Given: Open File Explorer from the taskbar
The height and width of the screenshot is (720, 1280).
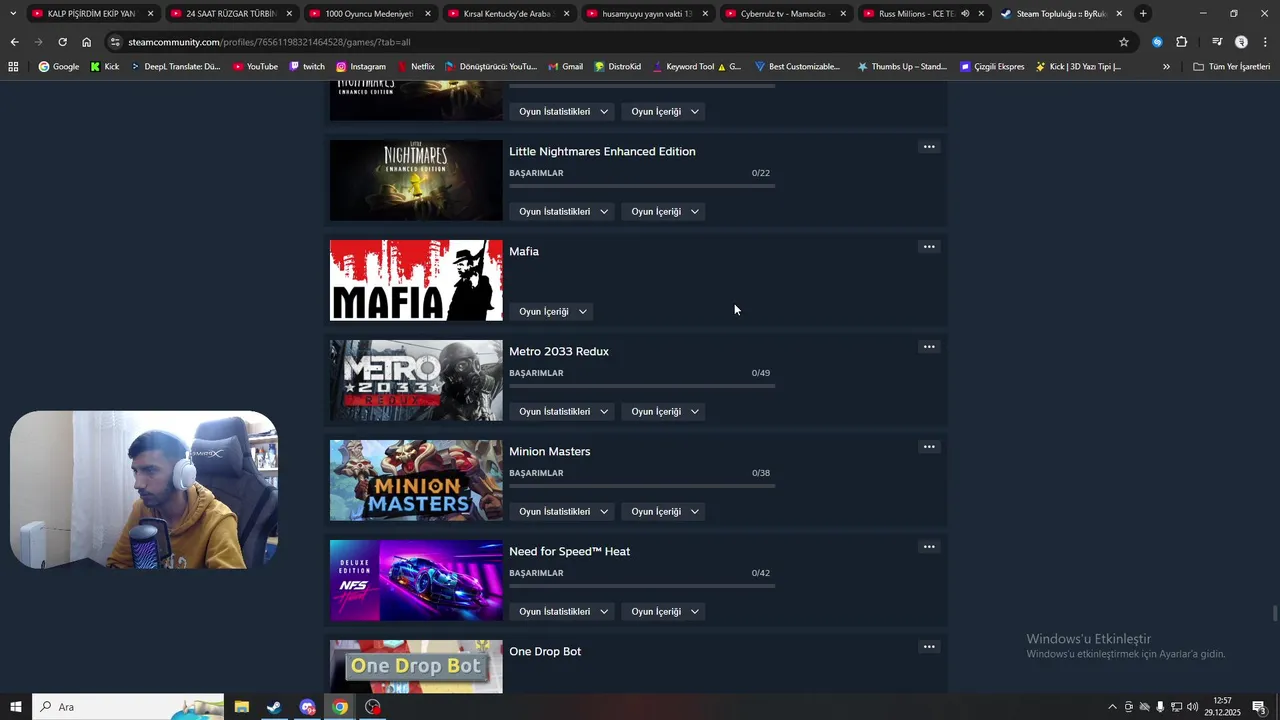Looking at the screenshot, I should click(x=241, y=707).
